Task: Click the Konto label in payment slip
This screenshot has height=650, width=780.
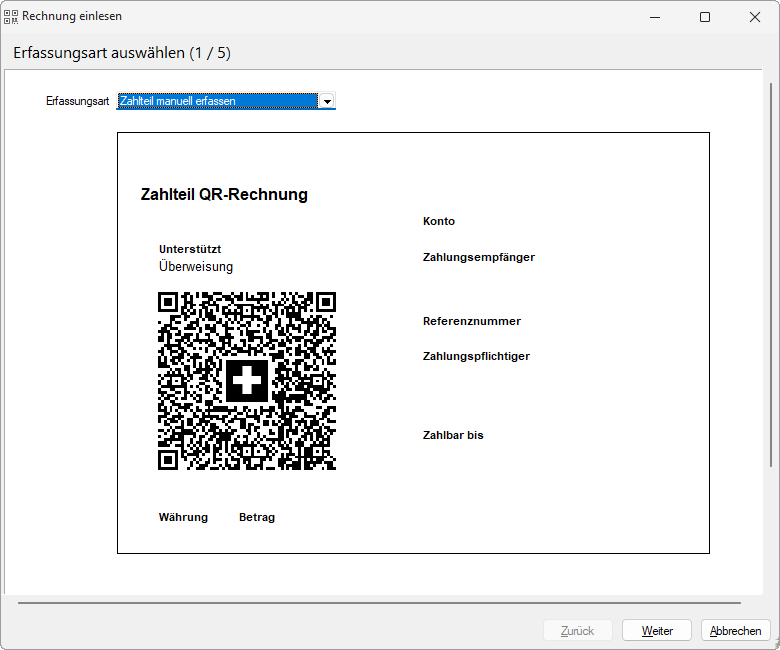Action: [438, 221]
